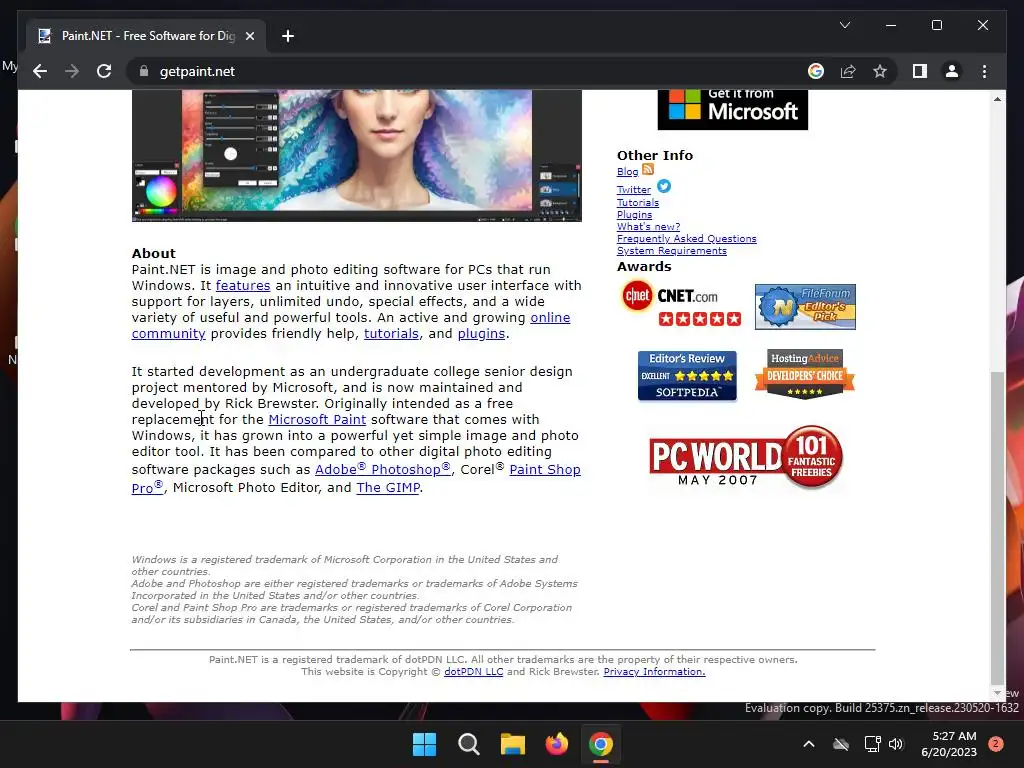Viewport: 1024px width, 768px height.
Task: Click the network tray icon
Action: (x=872, y=744)
